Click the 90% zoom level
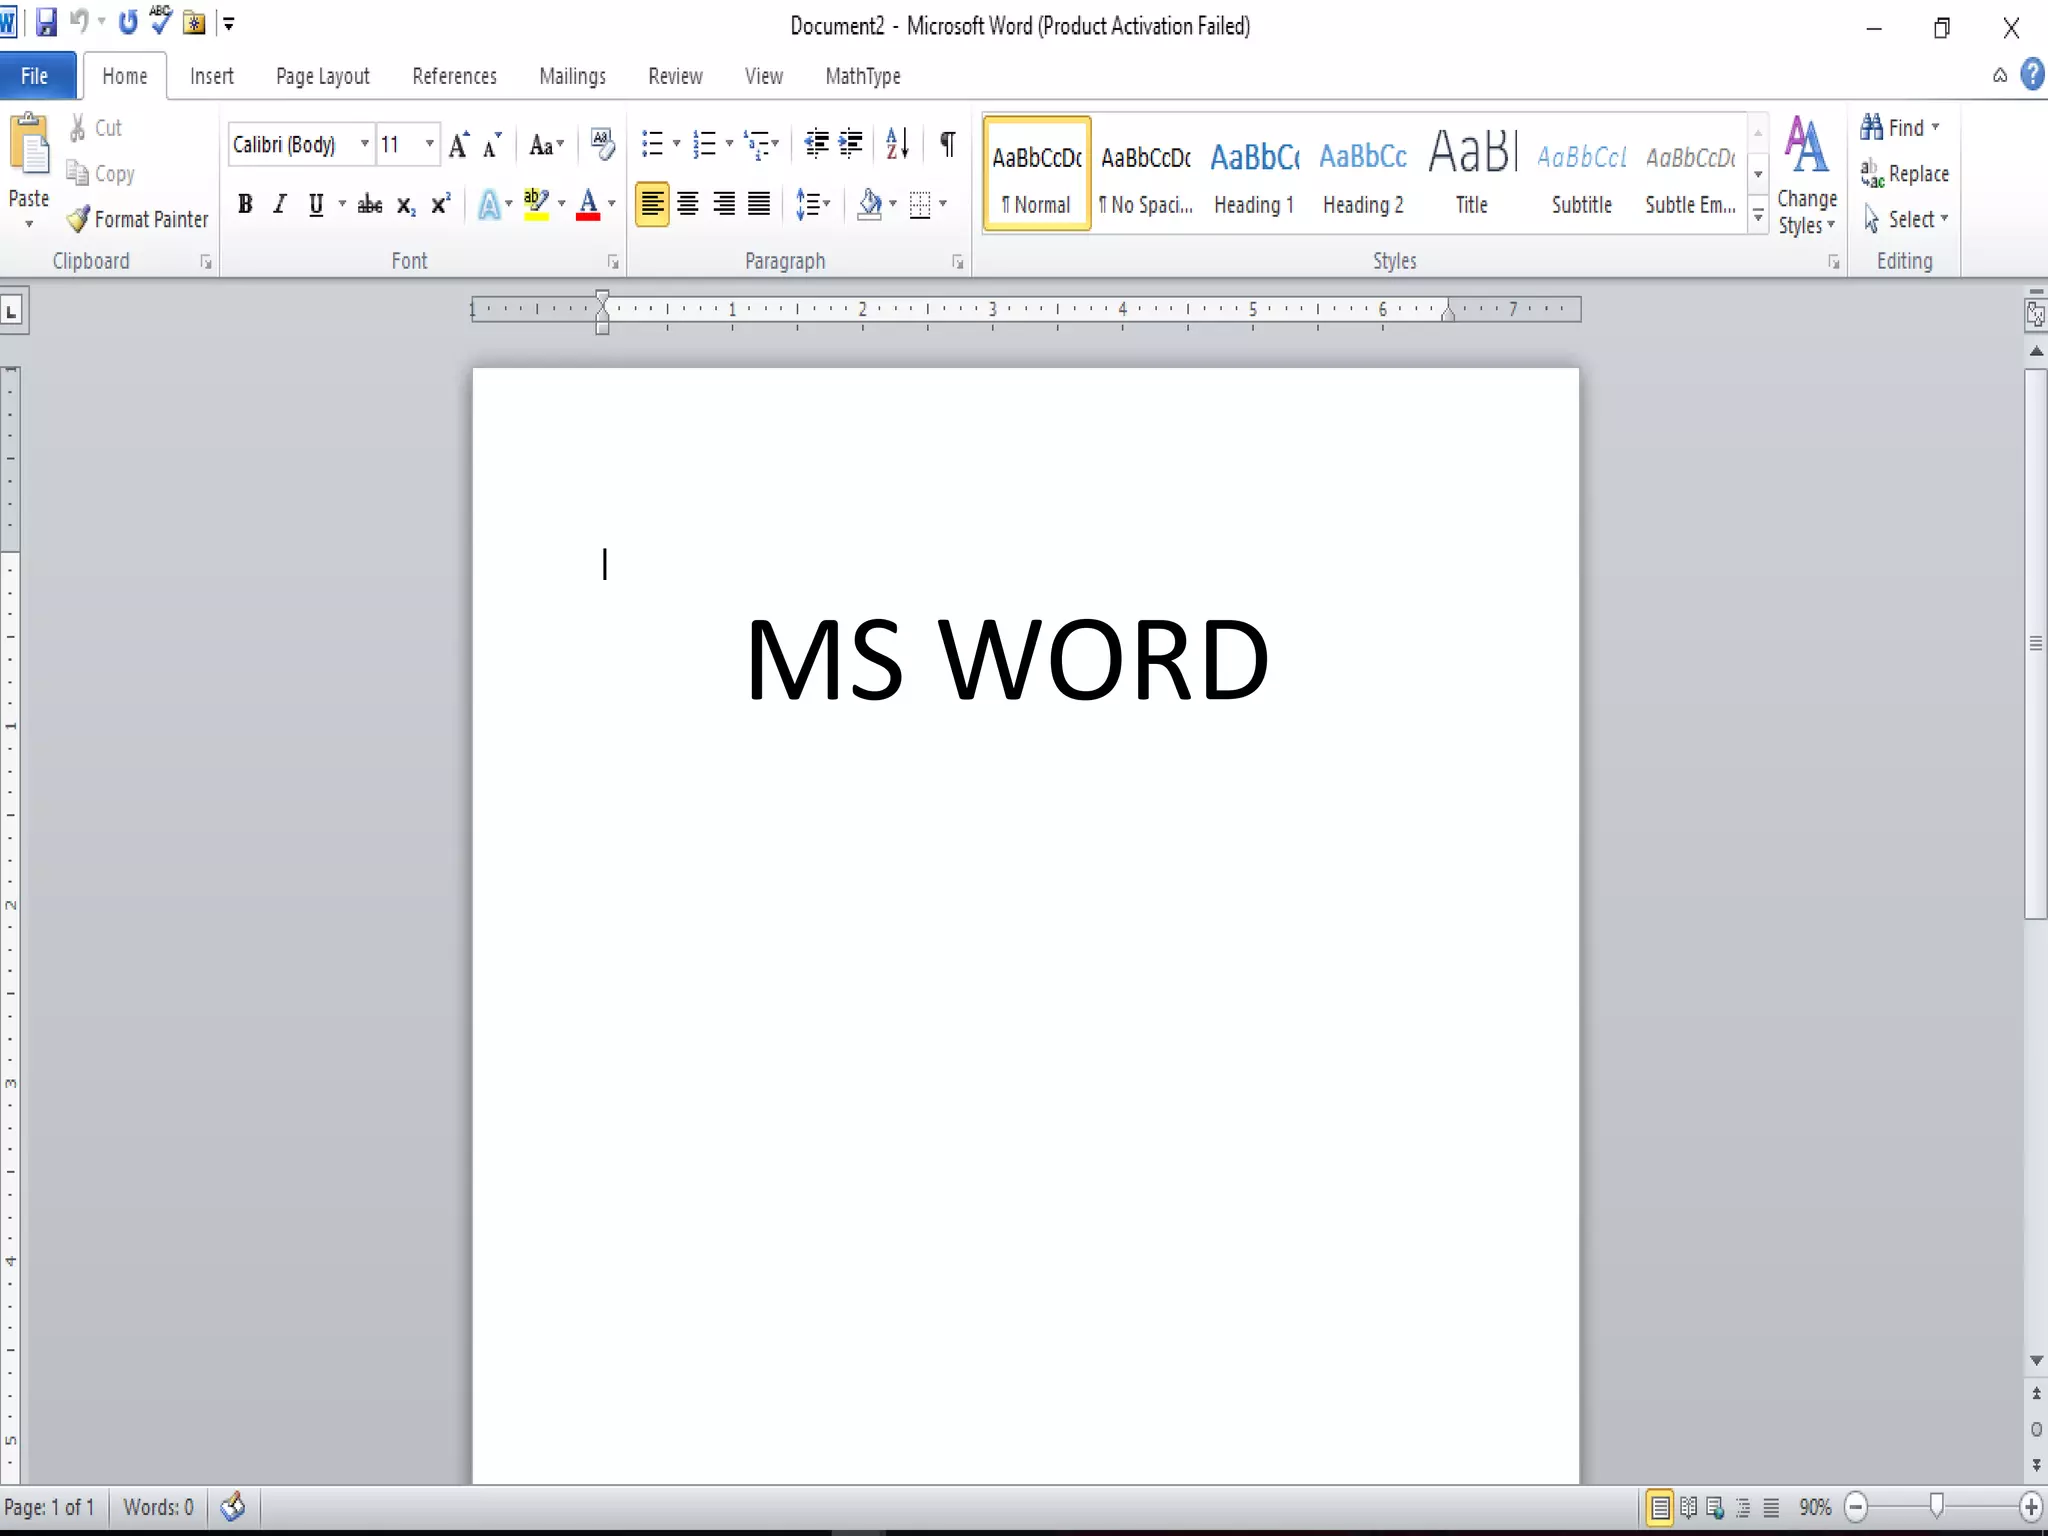The image size is (2048, 1536). [1815, 1507]
